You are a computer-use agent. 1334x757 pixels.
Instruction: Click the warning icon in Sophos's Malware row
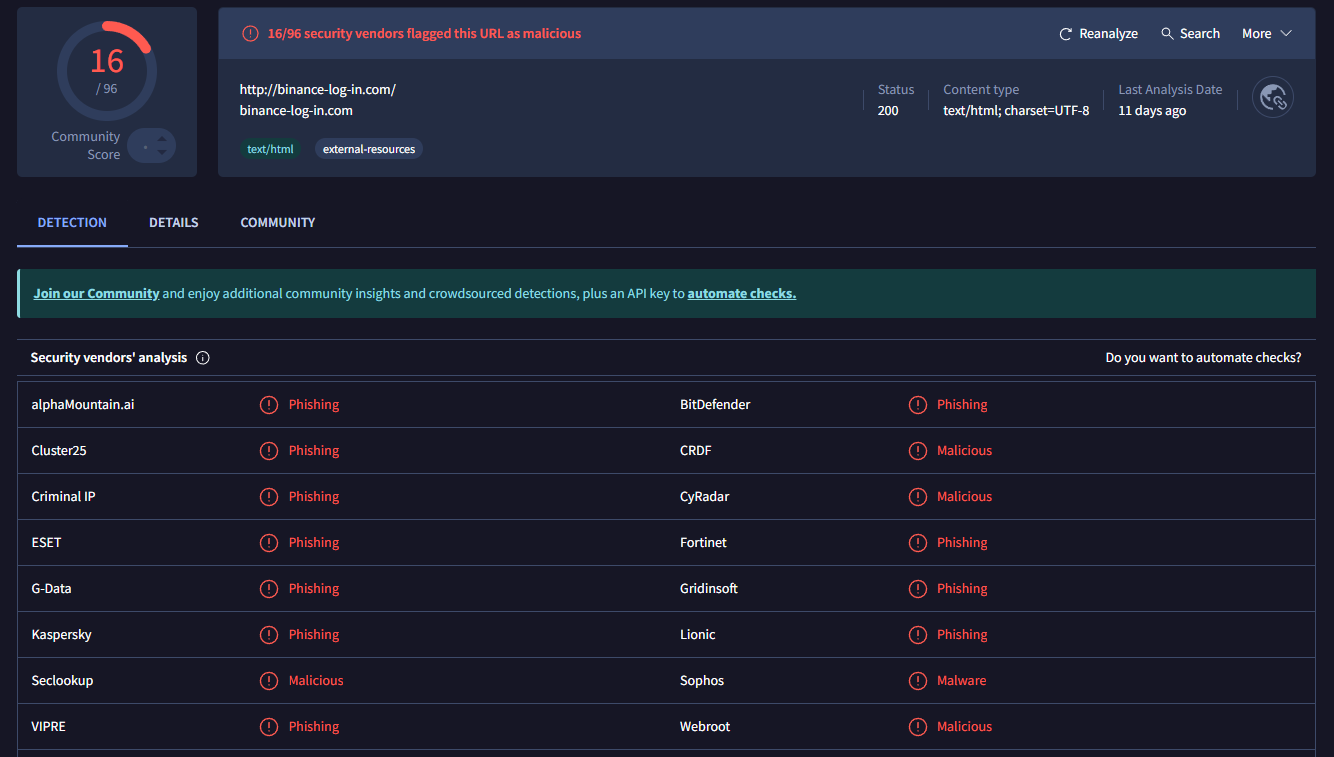pyautogui.click(x=917, y=681)
